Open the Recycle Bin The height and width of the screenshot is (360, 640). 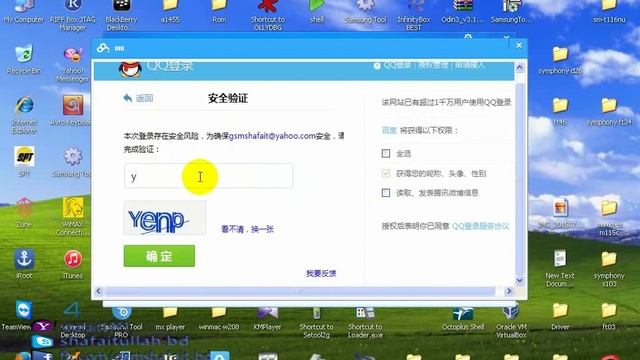click(x=24, y=60)
